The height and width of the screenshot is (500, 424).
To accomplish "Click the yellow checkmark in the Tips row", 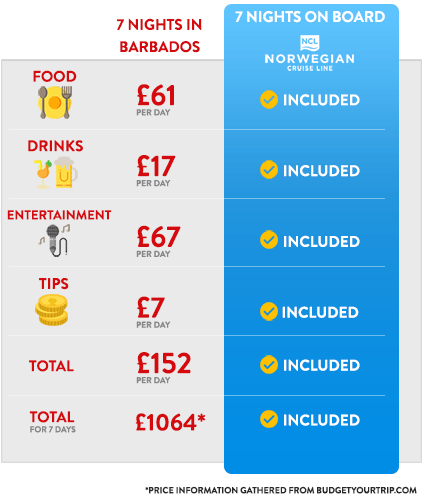I will (x=269, y=311).
